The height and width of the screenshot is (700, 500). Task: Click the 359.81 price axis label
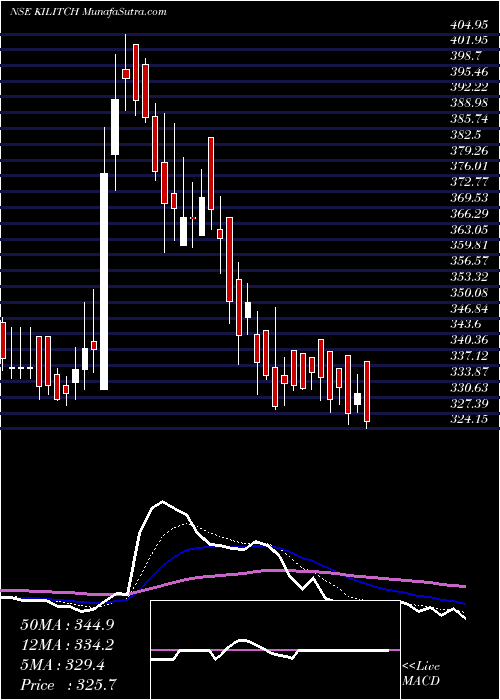pyautogui.click(x=470, y=245)
